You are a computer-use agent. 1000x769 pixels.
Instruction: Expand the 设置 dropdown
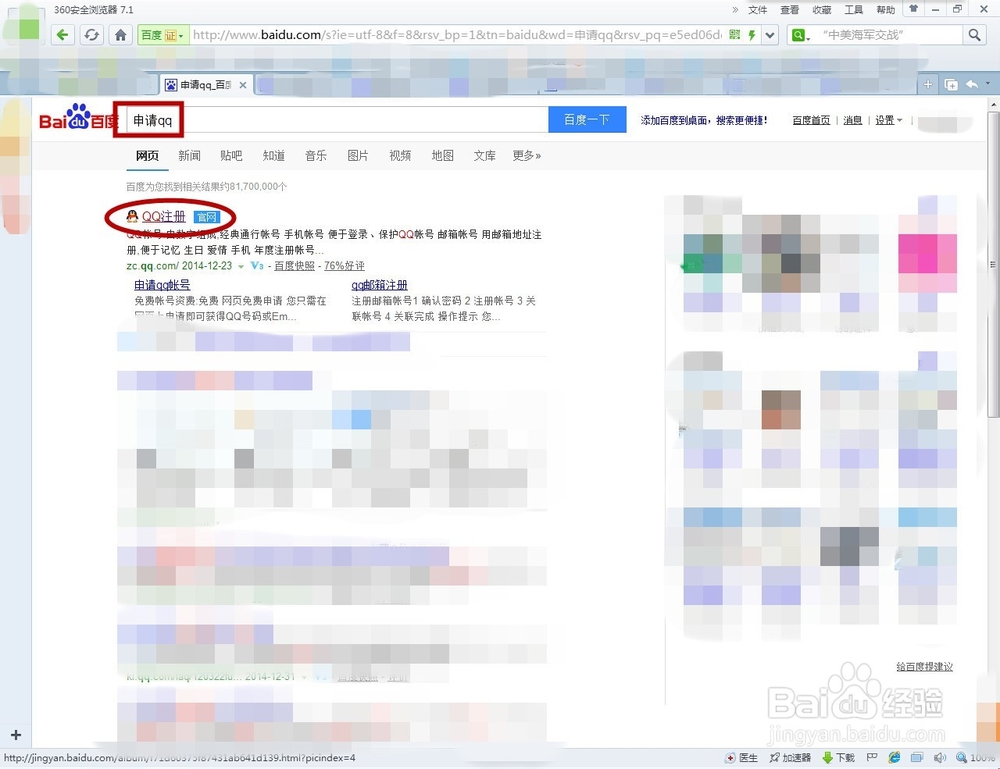point(889,120)
